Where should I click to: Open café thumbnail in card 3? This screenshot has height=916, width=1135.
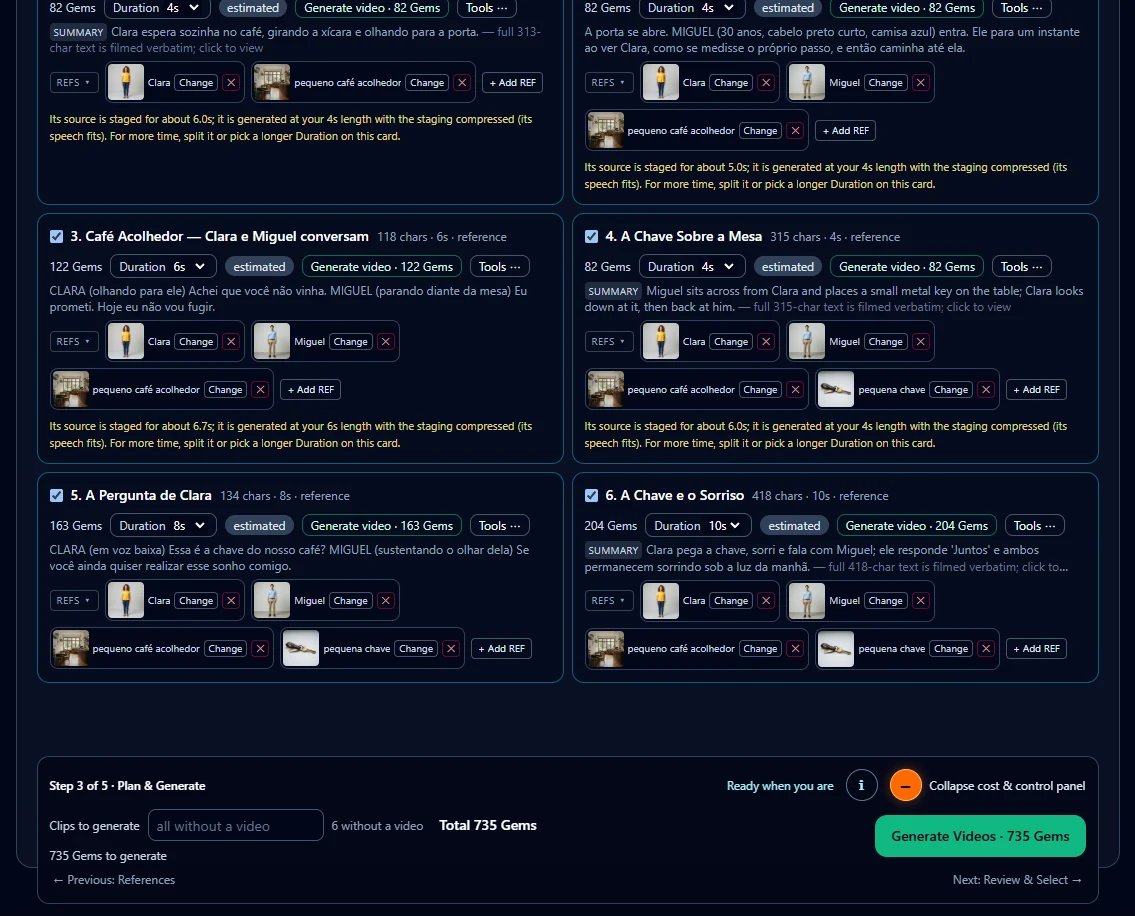pyautogui.click(x=71, y=390)
